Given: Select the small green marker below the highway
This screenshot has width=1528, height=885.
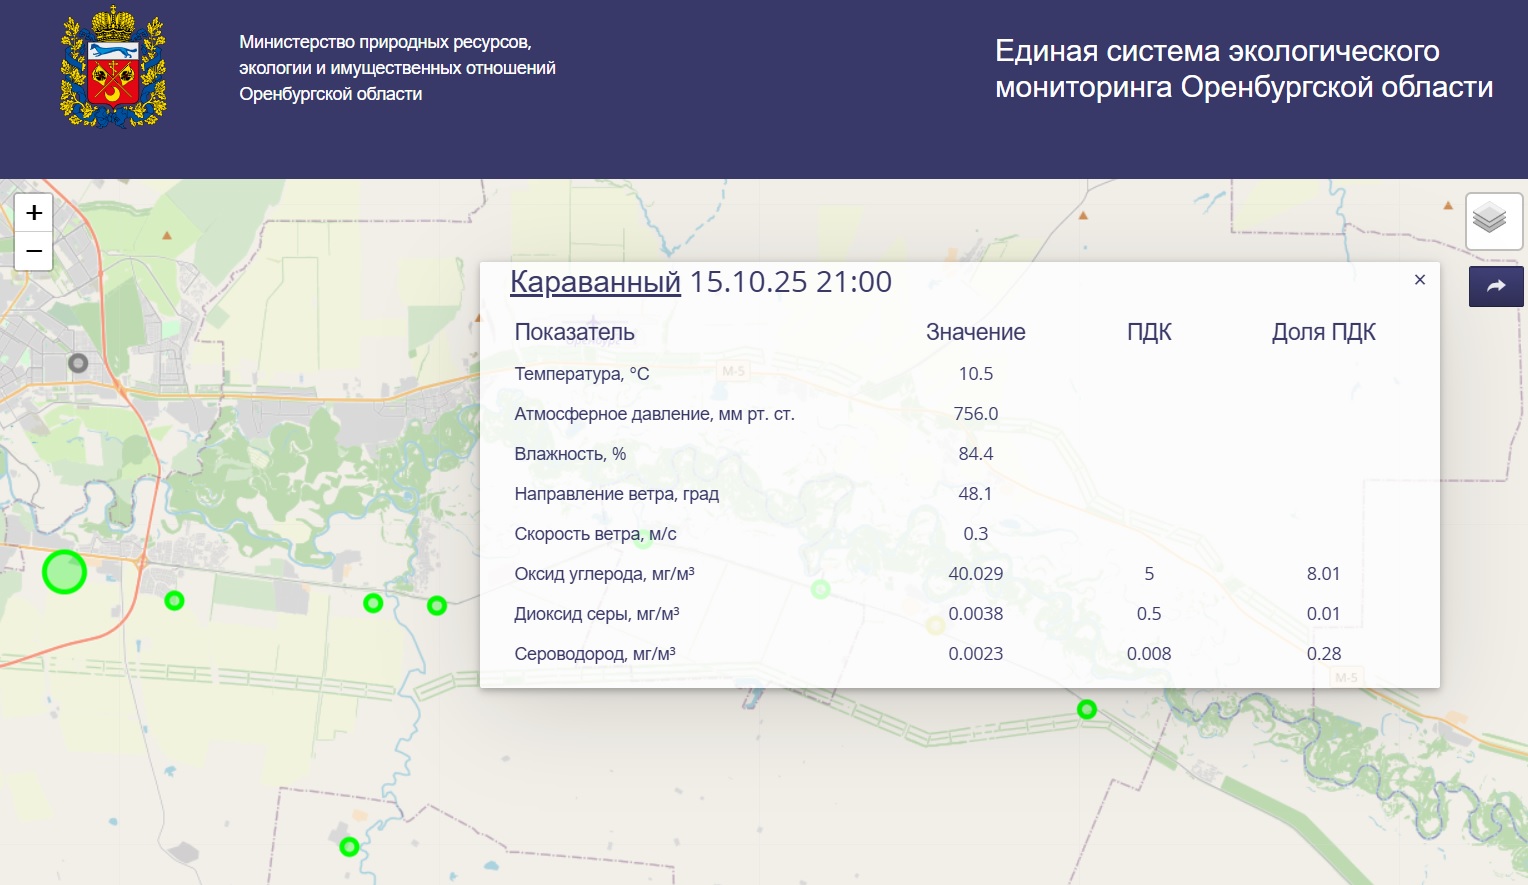Looking at the screenshot, I should 174,601.
